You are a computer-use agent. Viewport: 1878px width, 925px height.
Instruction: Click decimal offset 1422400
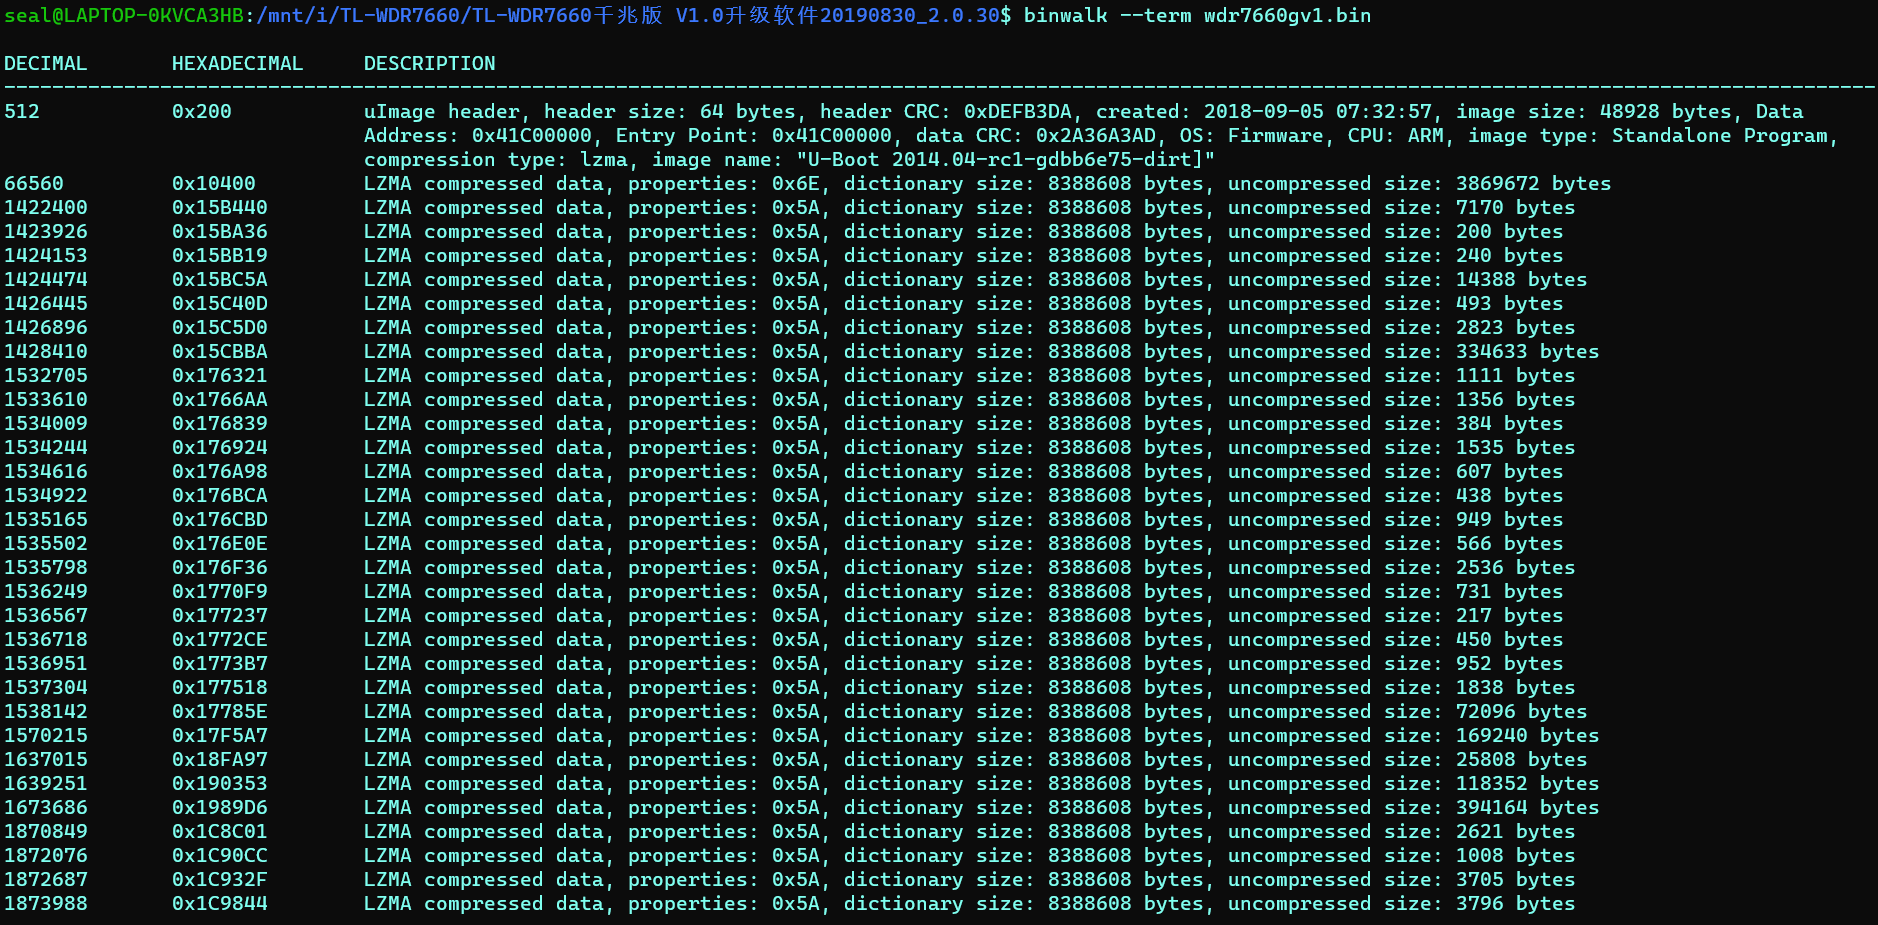(x=46, y=207)
